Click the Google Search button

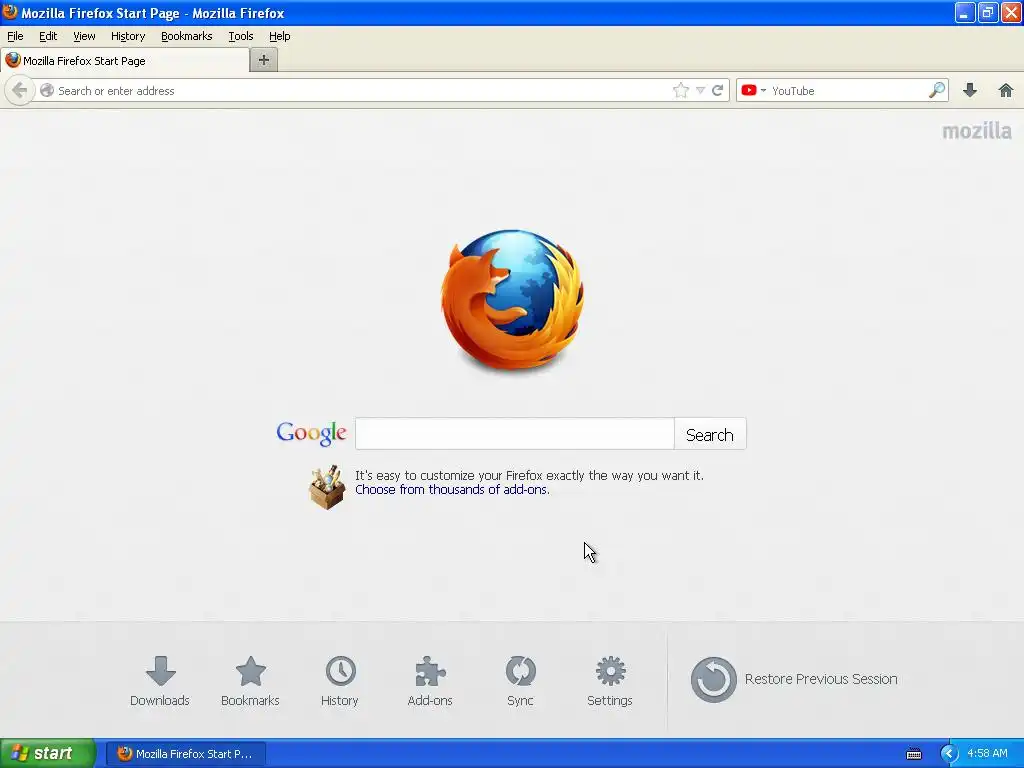(x=710, y=434)
